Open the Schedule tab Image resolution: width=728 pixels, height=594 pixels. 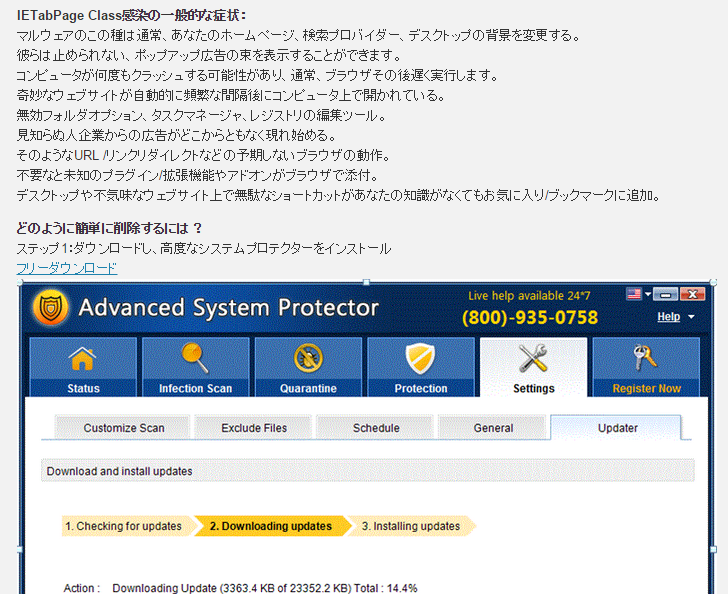pos(376,427)
